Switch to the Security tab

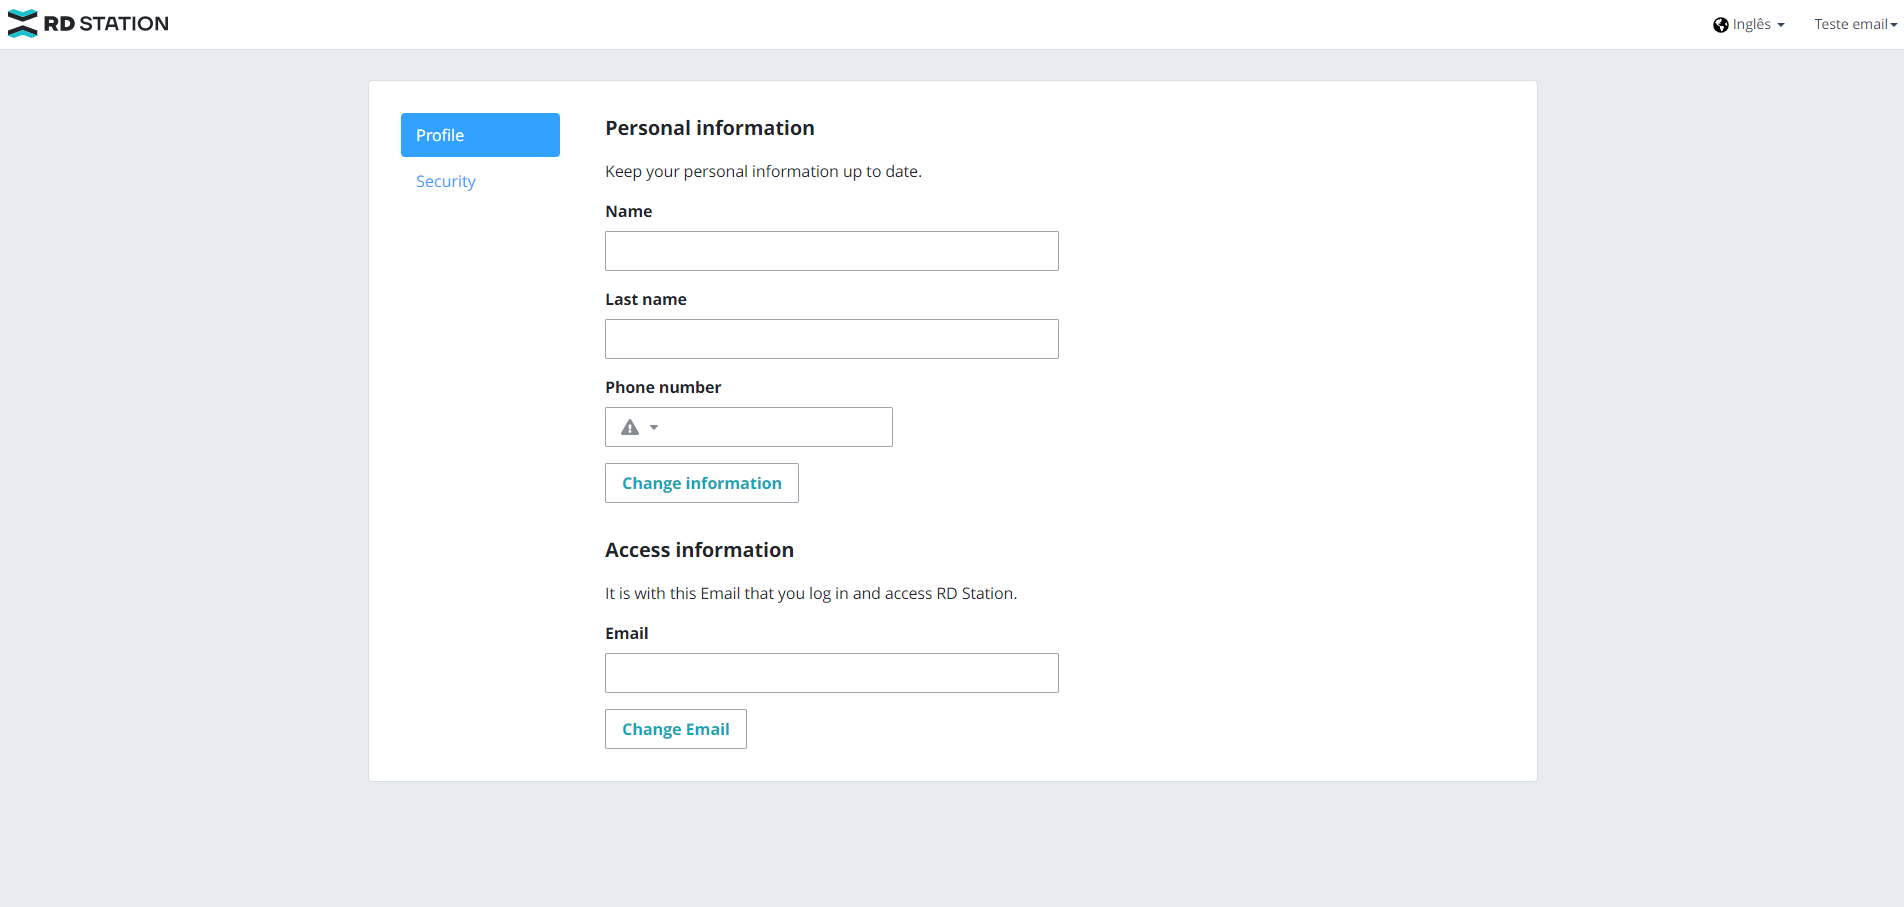point(445,181)
